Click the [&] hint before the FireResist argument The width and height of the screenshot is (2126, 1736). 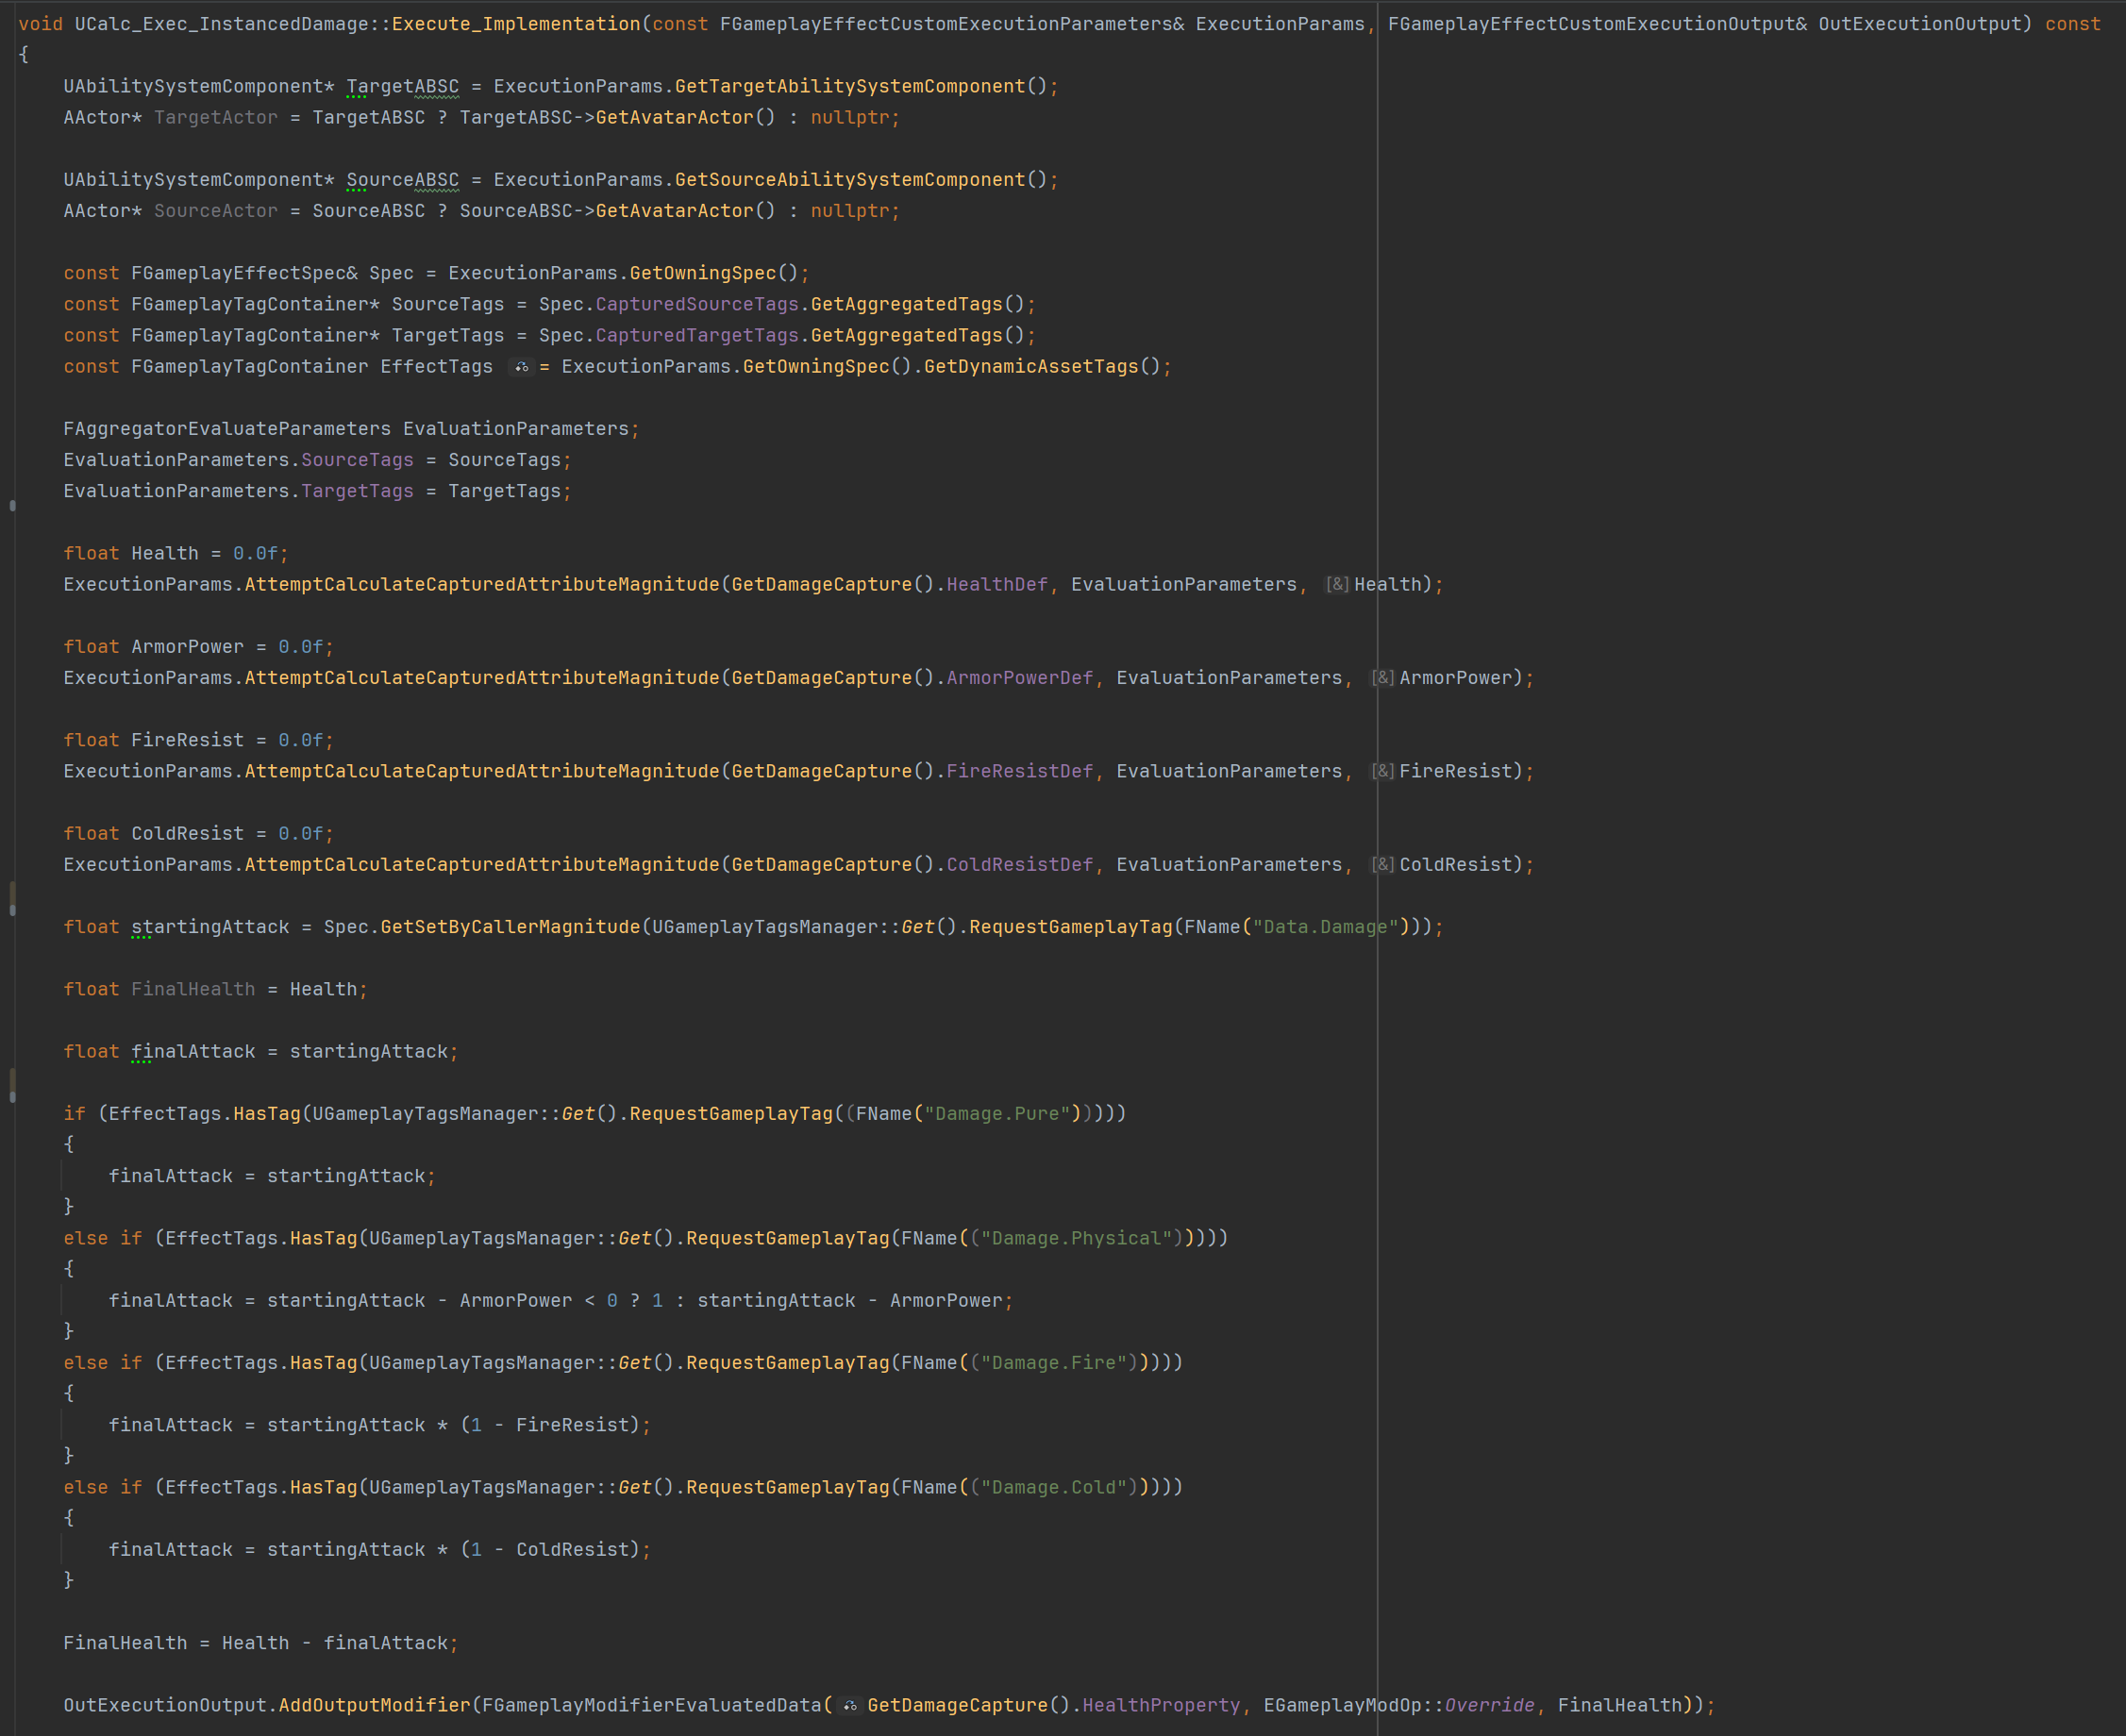tap(1382, 771)
